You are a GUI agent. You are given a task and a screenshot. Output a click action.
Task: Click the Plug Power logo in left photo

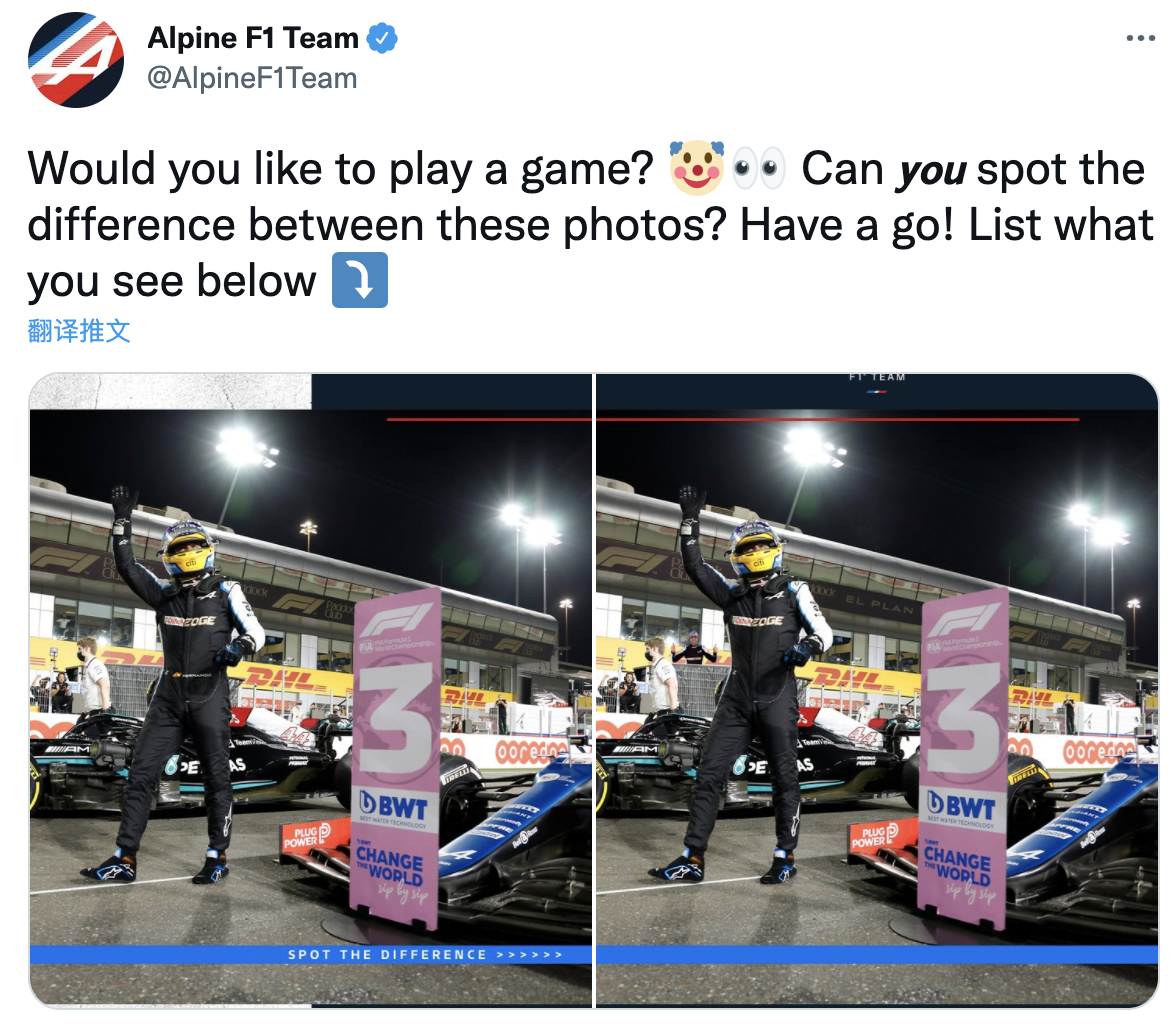tap(307, 836)
